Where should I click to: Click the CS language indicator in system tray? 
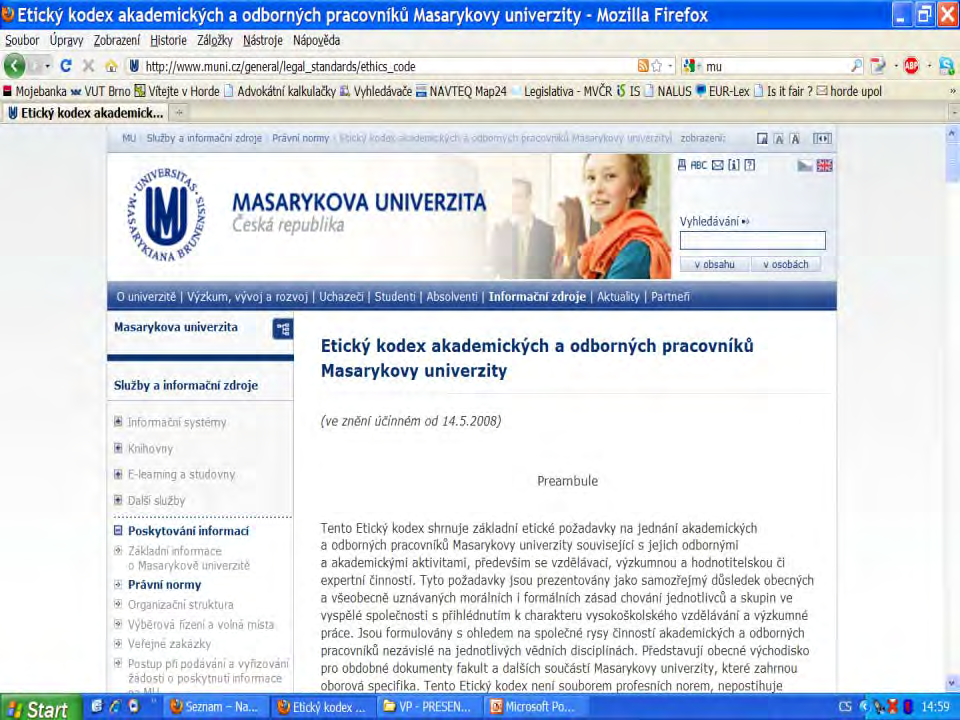tap(845, 707)
